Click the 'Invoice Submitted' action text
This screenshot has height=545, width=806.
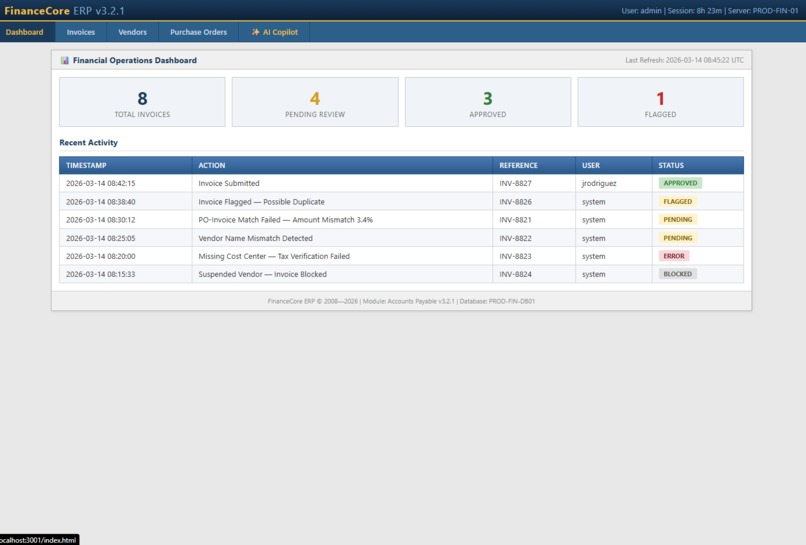229,183
